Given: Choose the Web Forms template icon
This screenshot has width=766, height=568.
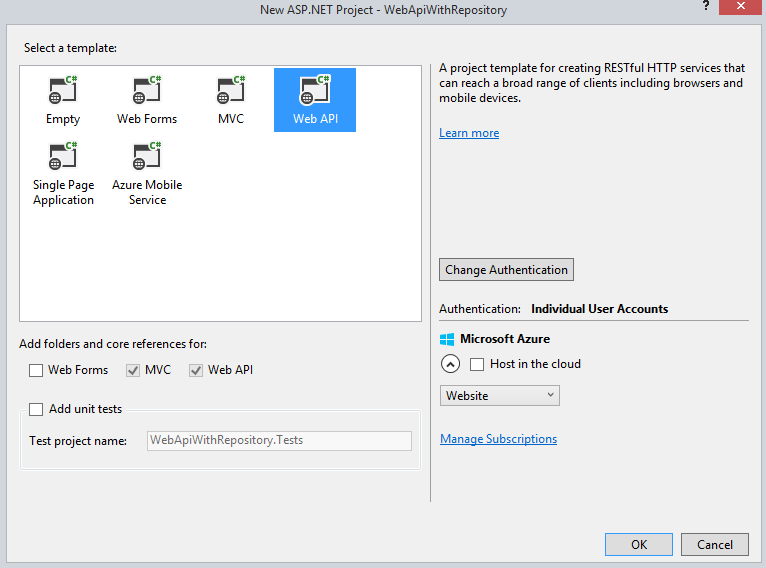Looking at the screenshot, I should 147,91.
